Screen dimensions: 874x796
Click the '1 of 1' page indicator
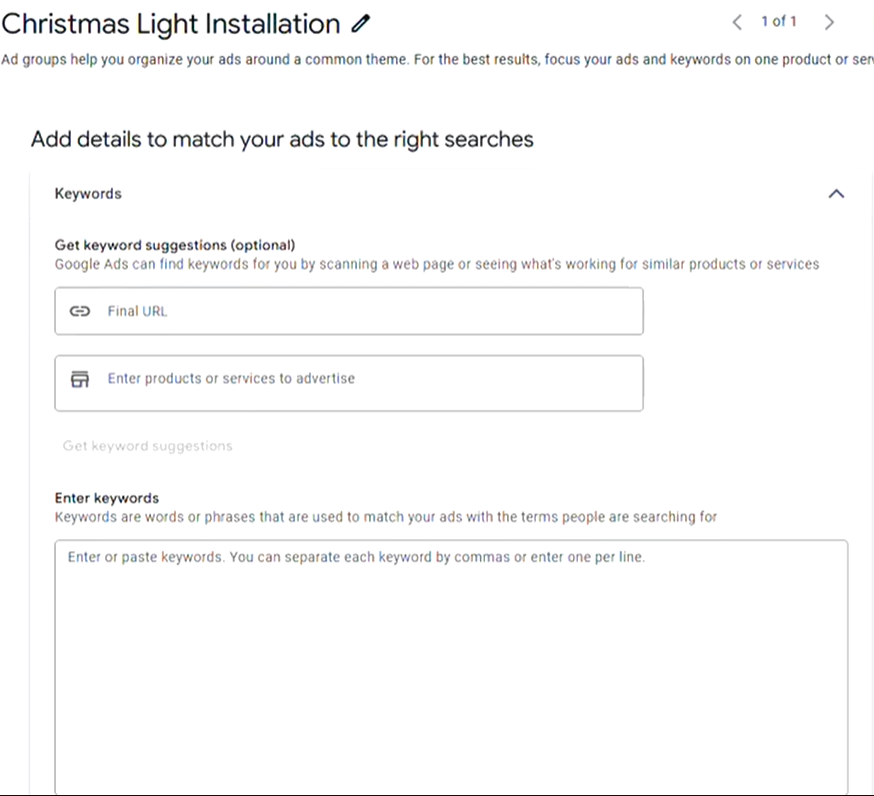click(x=779, y=22)
